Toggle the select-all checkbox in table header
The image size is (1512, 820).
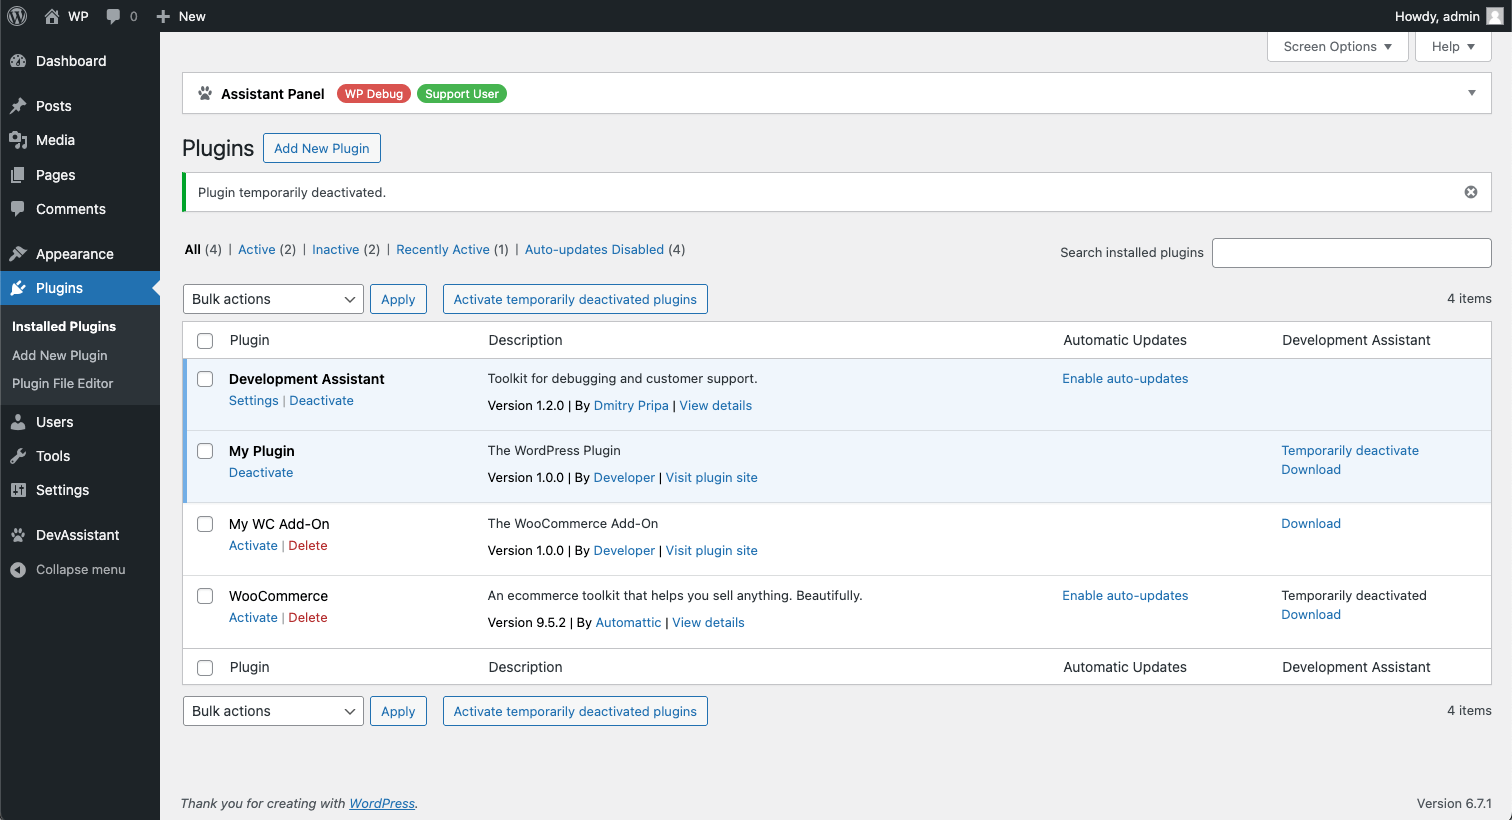point(205,341)
